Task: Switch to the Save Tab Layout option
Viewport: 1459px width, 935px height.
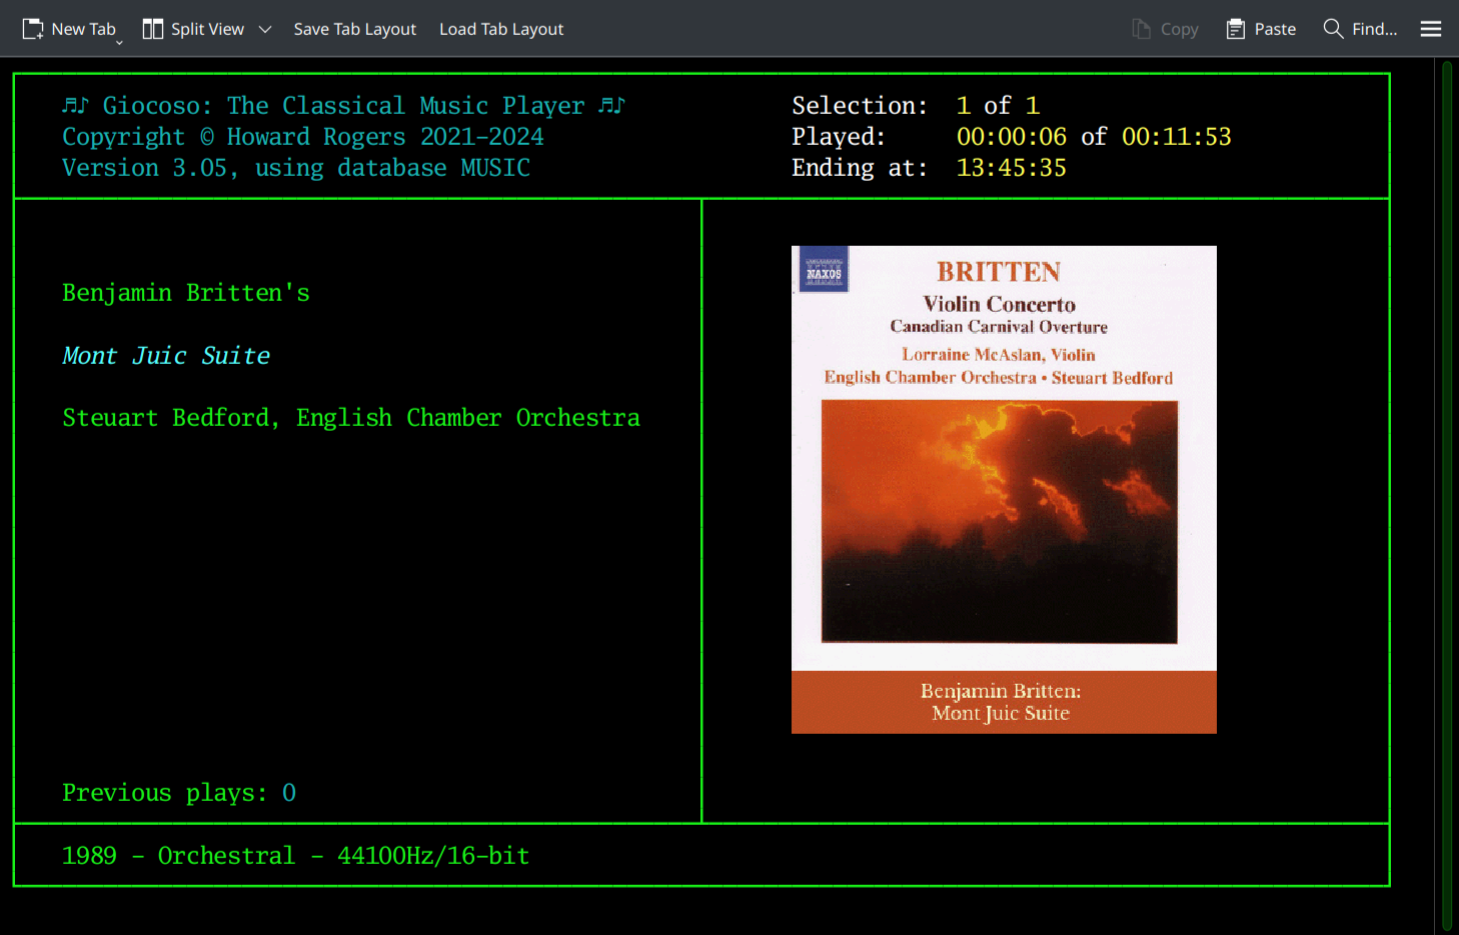Action: point(355,29)
